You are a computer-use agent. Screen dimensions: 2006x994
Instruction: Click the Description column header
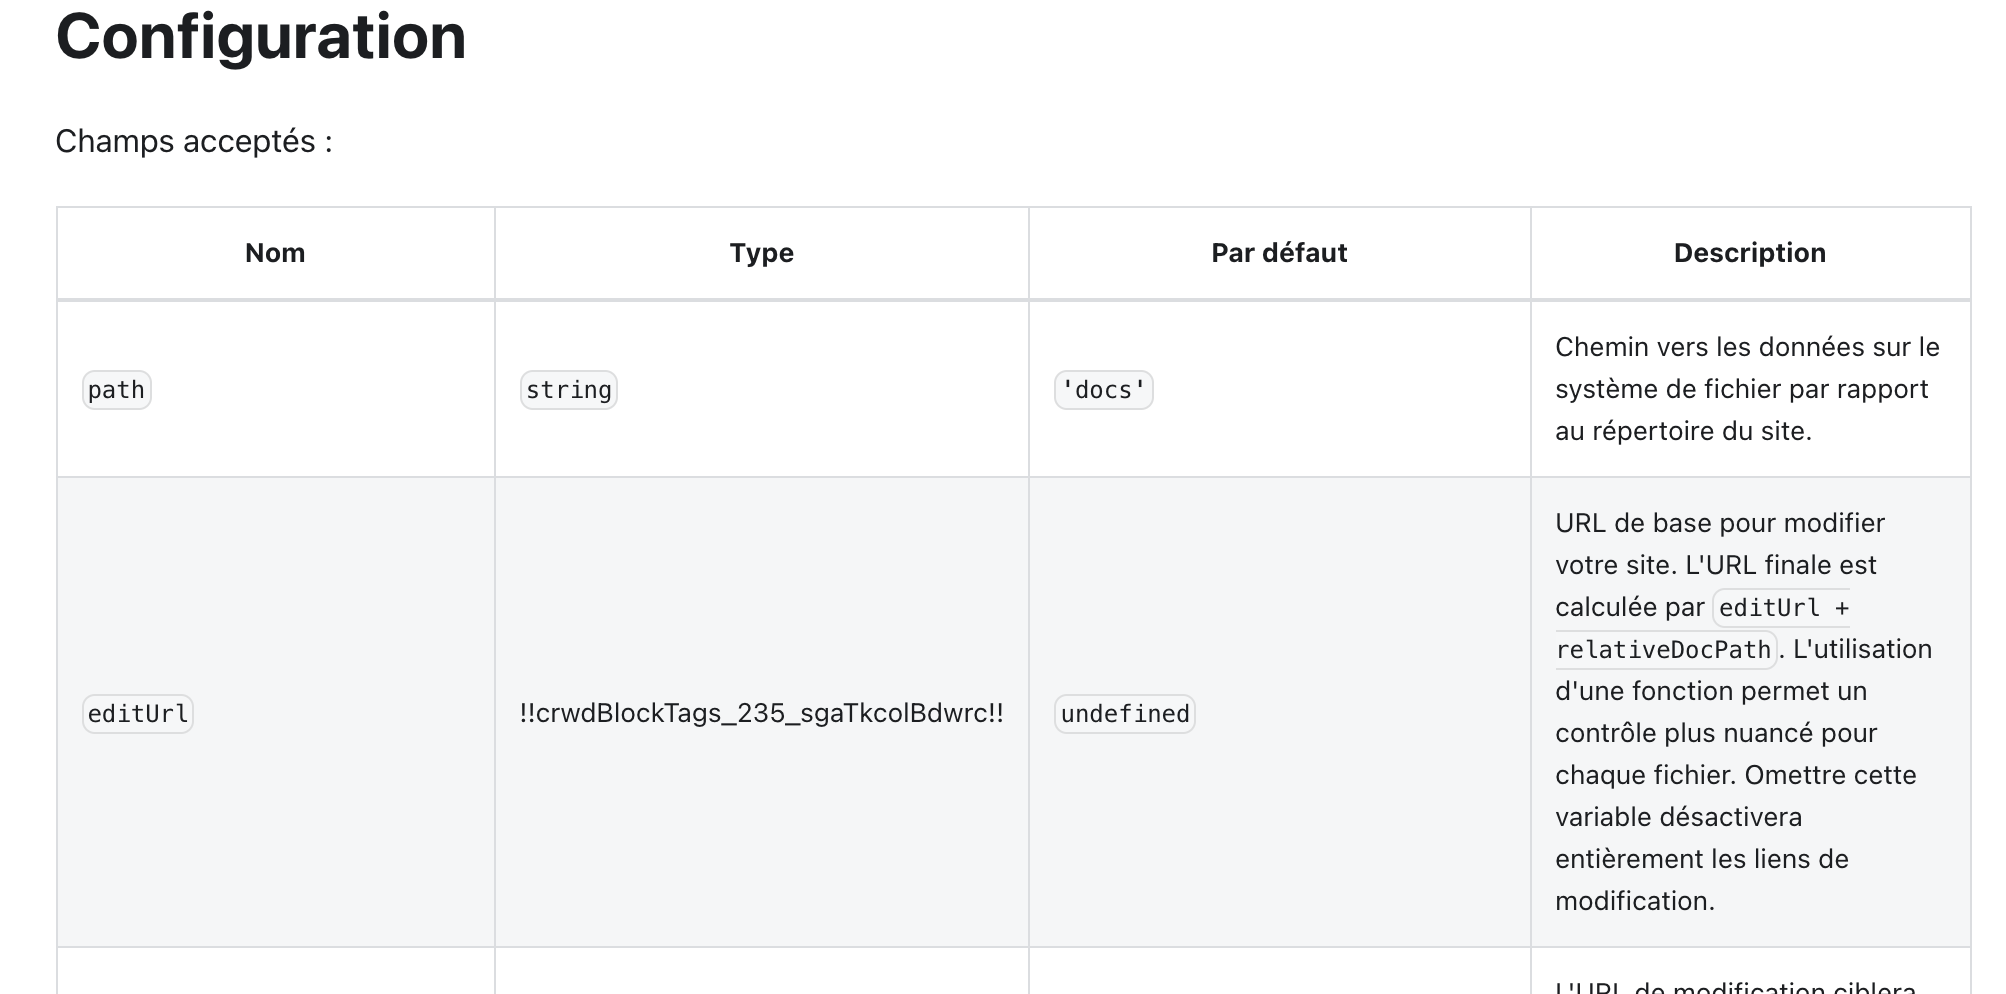pyautogui.click(x=1749, y=253)
